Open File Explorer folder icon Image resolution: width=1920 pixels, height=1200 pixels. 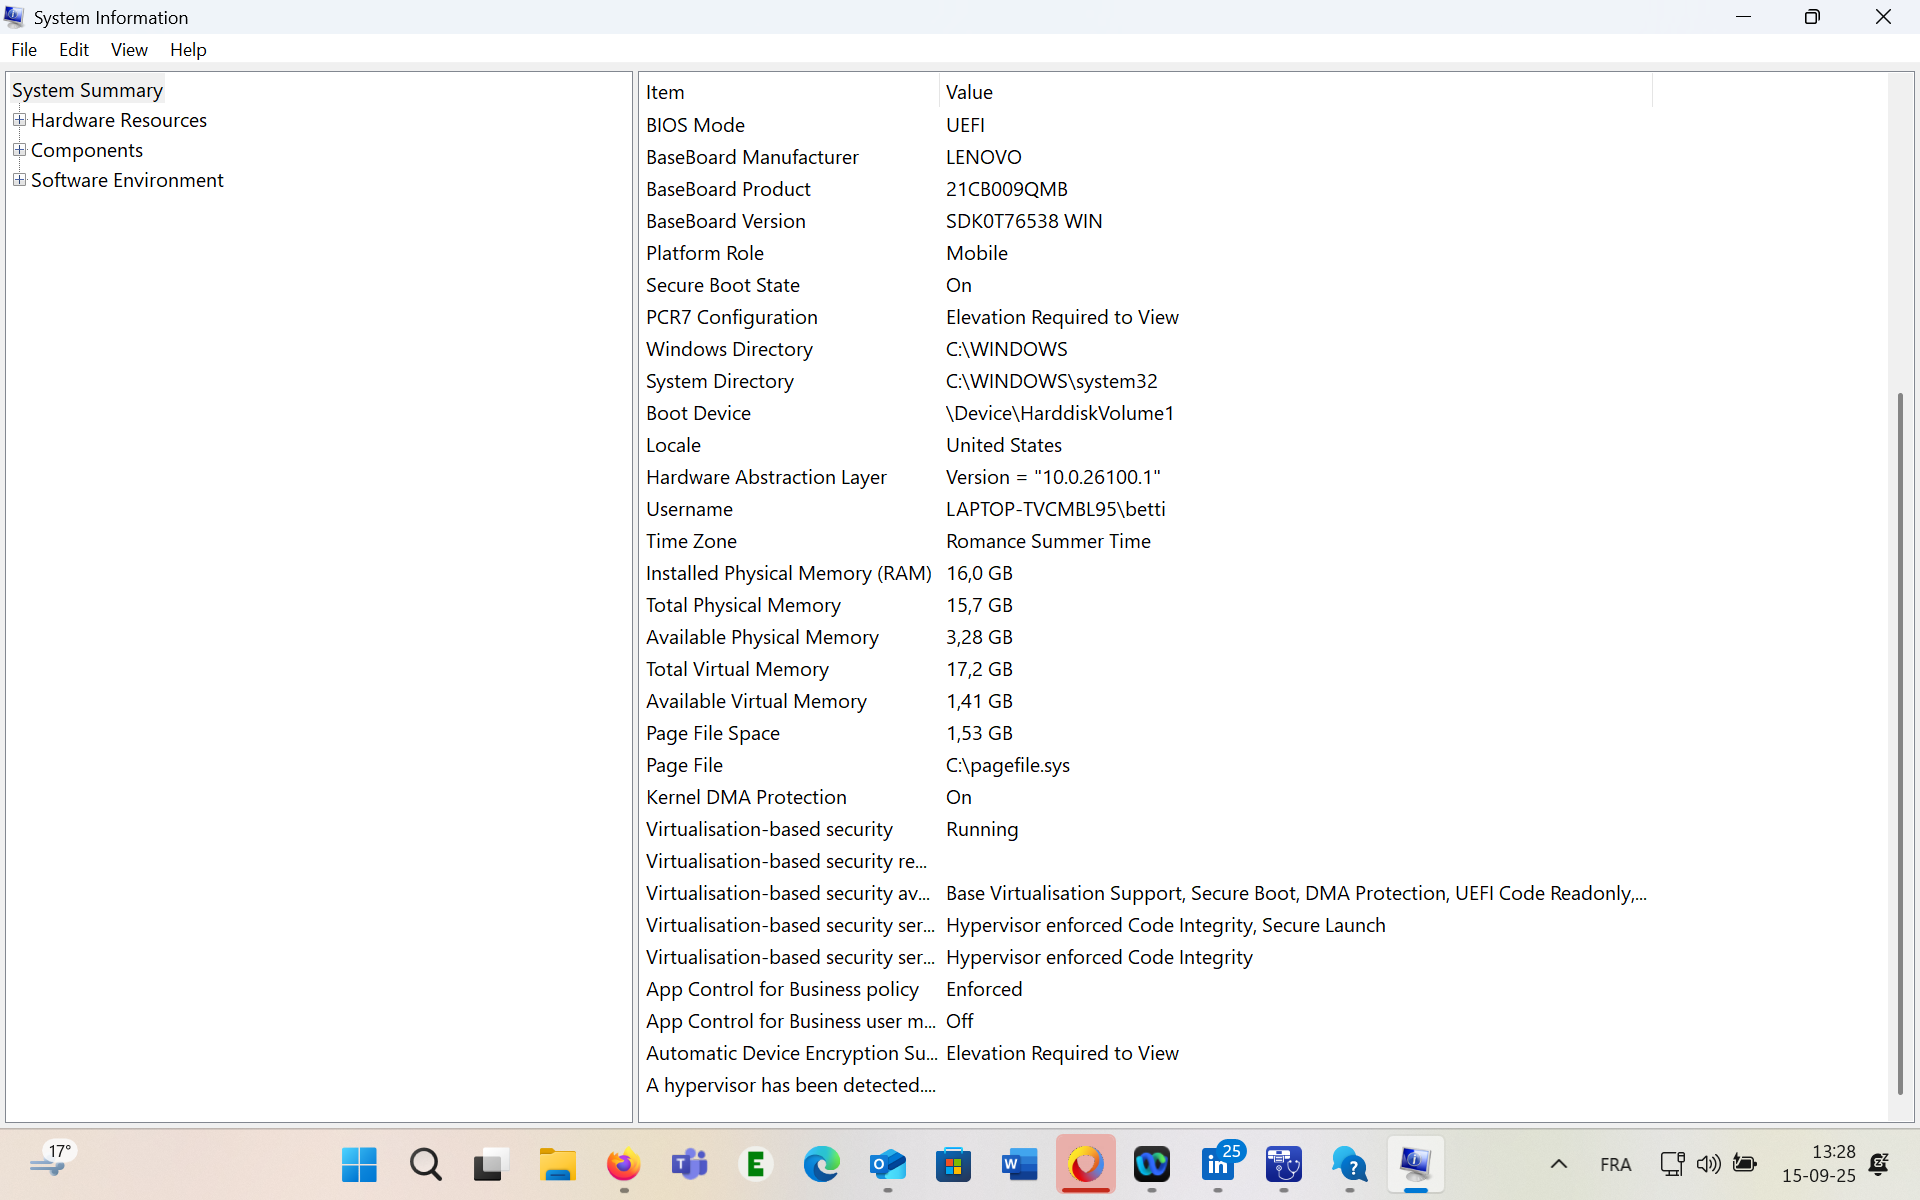557,1164
